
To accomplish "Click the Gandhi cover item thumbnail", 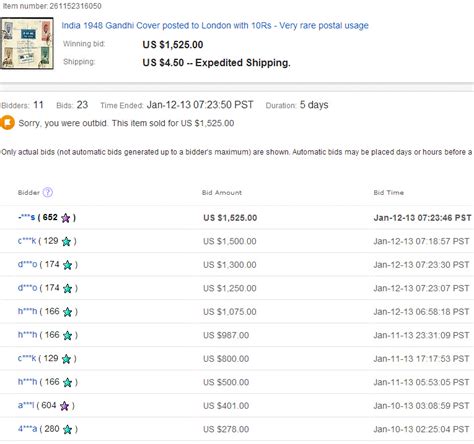I will point(27,44).
